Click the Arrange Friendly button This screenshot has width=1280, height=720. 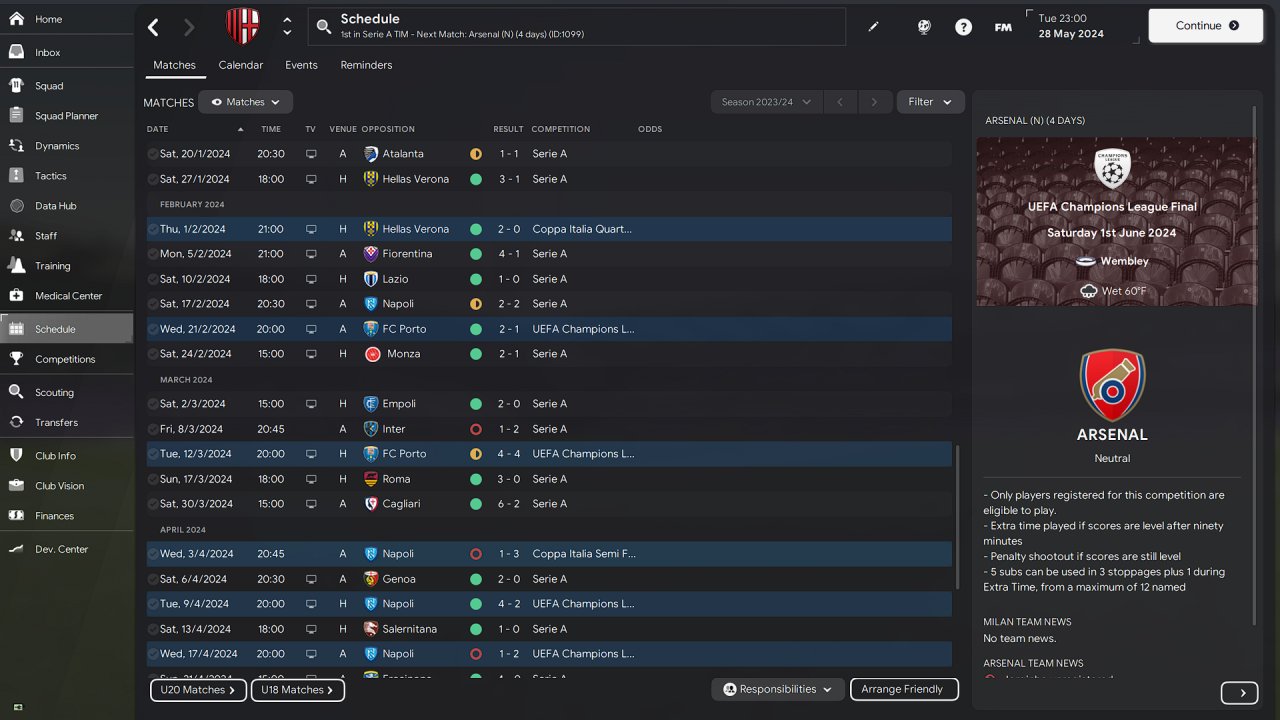(x=904, y=689)
